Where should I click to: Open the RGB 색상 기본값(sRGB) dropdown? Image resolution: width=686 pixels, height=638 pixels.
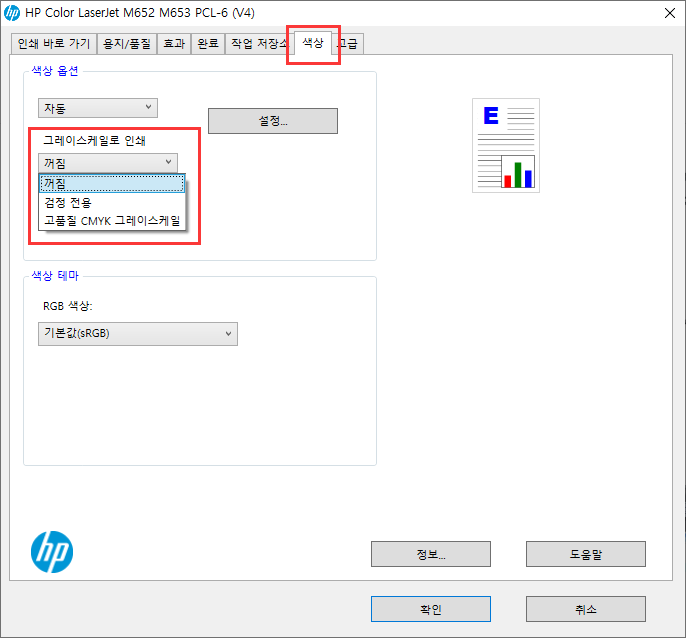(x=138, y=334)
